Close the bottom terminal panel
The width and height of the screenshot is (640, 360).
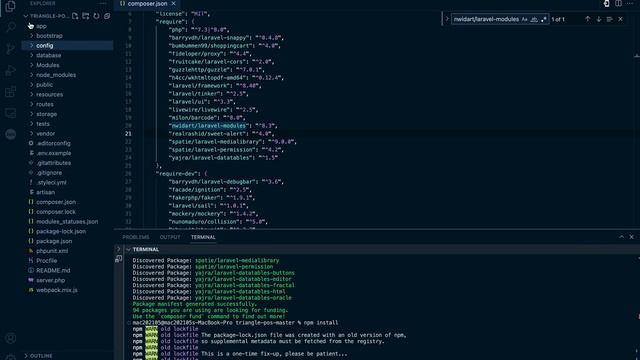coord(631,237)
